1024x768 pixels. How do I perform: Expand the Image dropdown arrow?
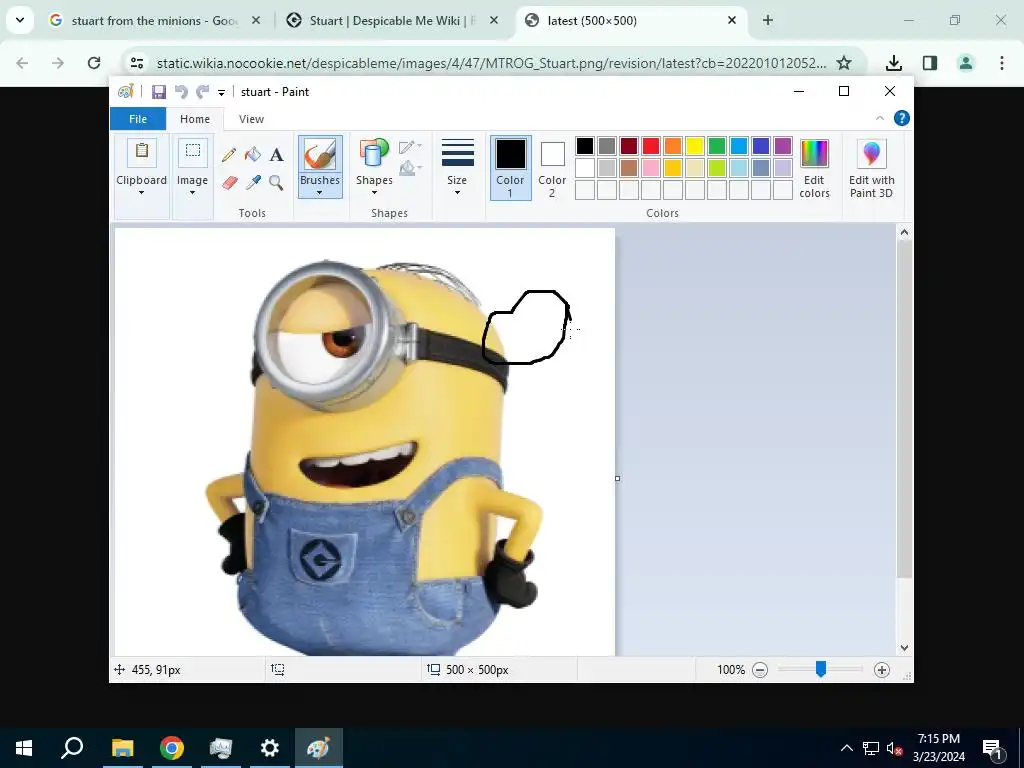coord(193,193)
